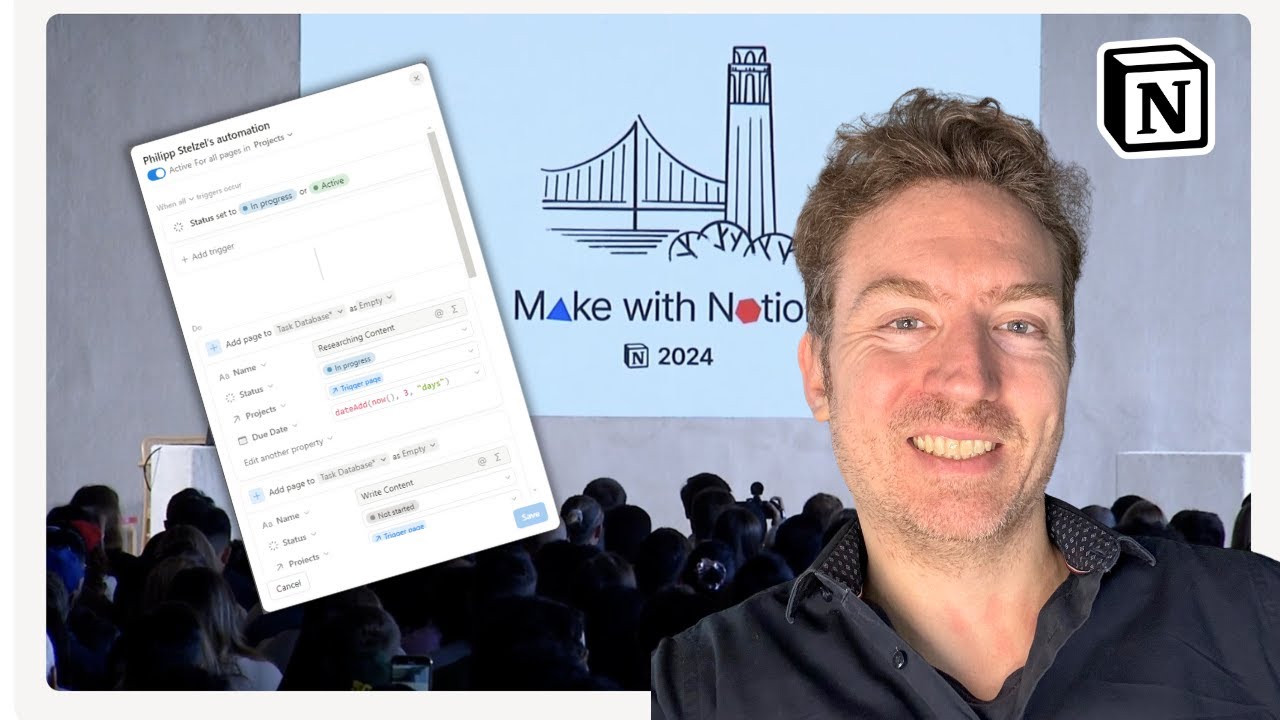The image size is (1280, 720).
Task: Click the blue Save button
Action: [530, 515]
